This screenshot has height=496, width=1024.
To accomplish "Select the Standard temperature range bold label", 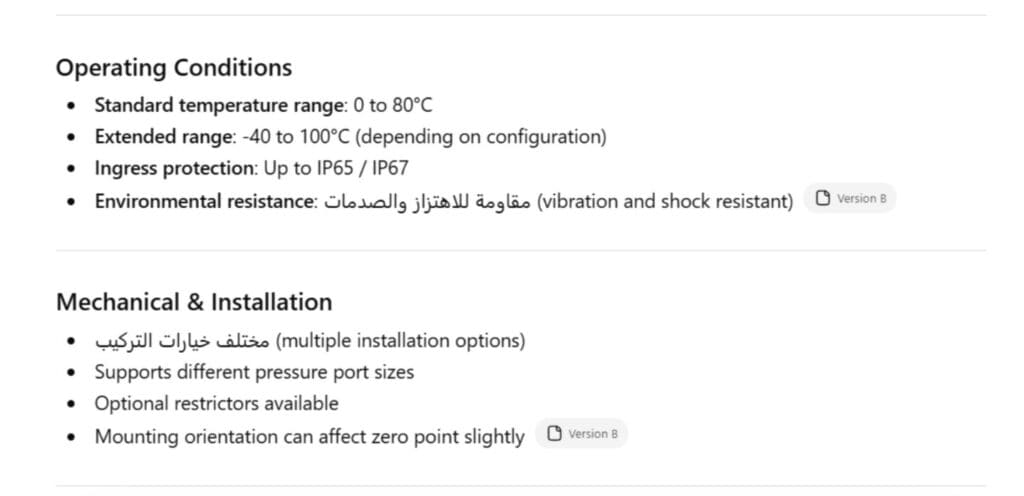I will 219,105.
